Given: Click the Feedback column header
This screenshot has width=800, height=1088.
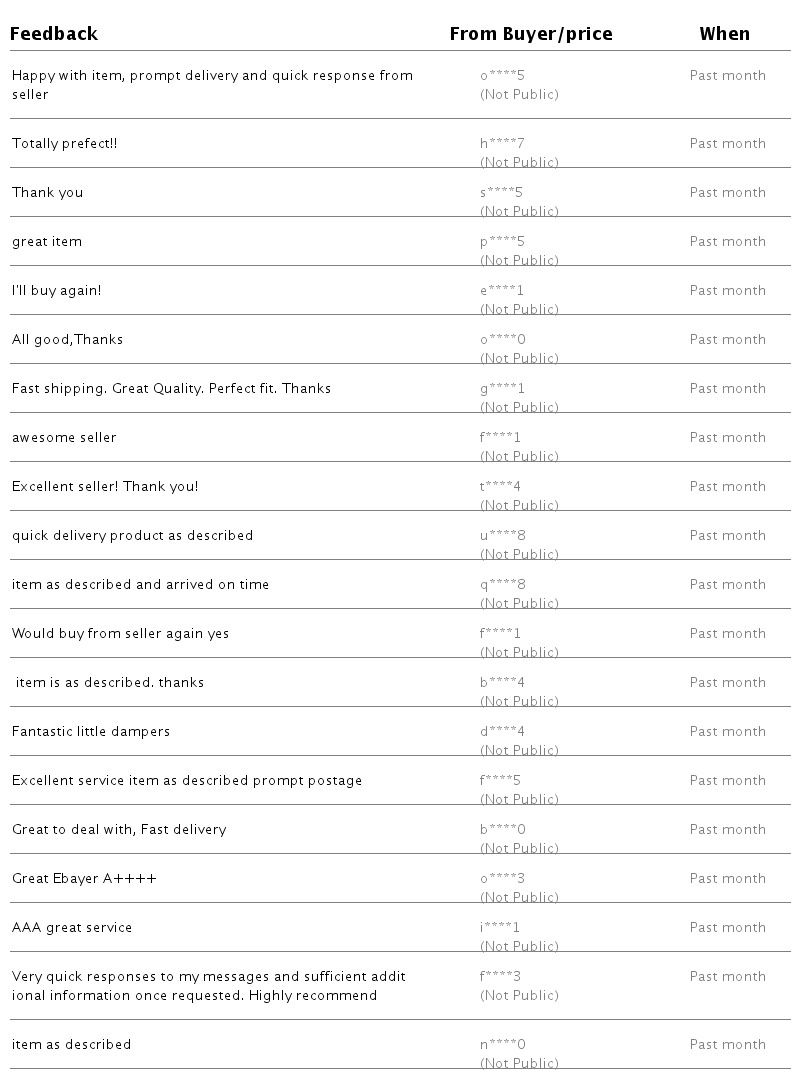Looking at the screenshot, I should 54,34.
